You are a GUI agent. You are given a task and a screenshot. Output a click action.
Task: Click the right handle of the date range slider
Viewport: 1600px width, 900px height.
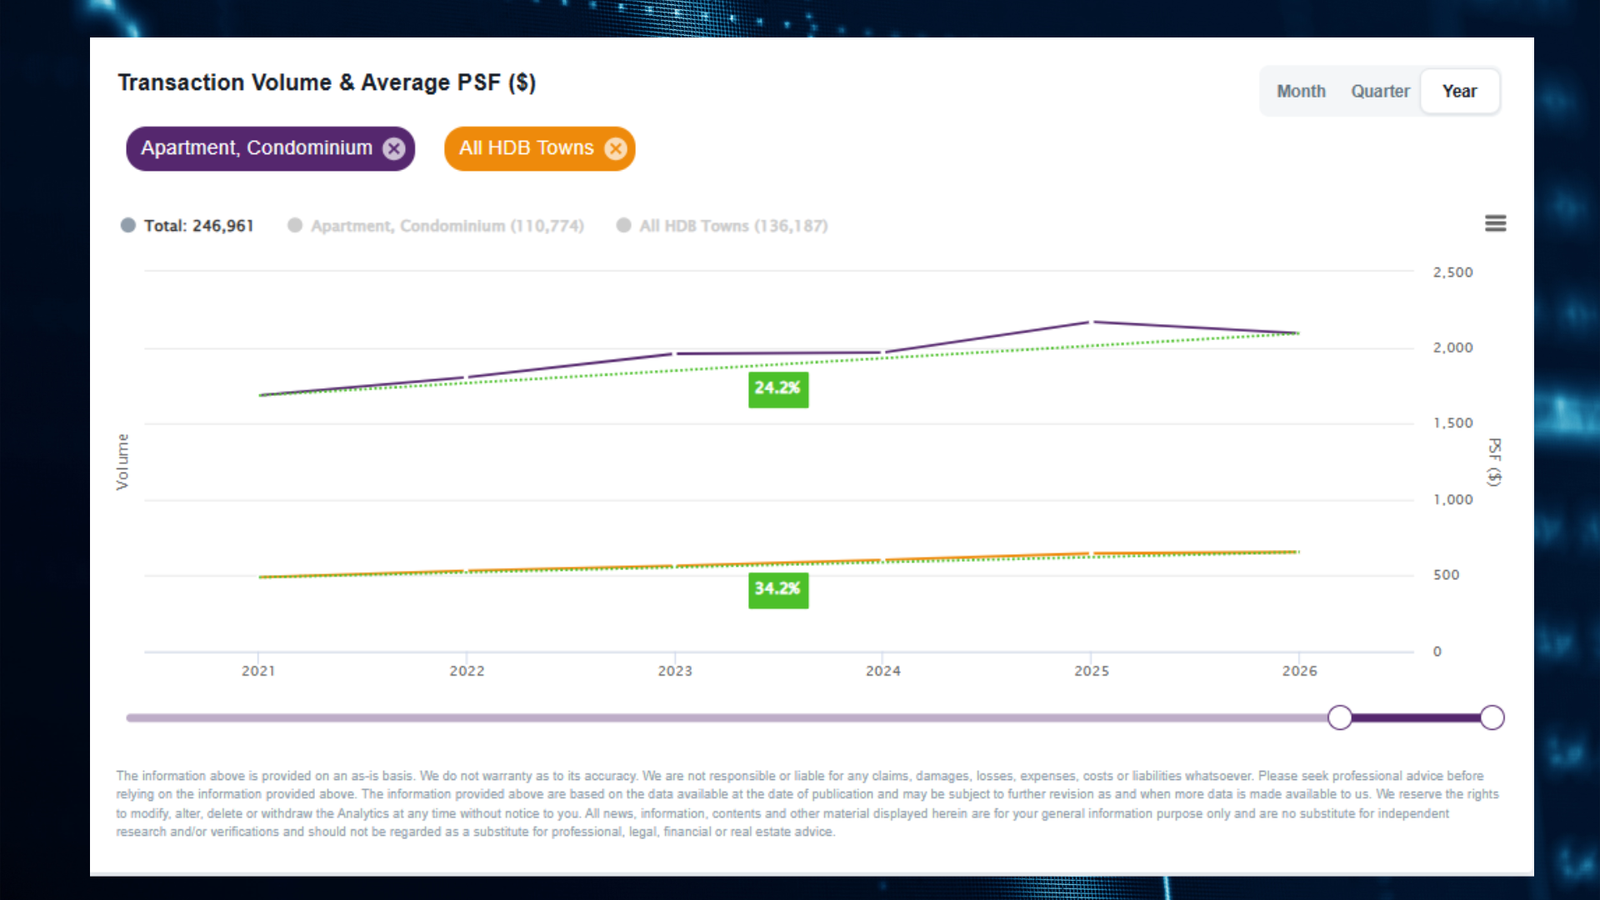point(1491,717)
